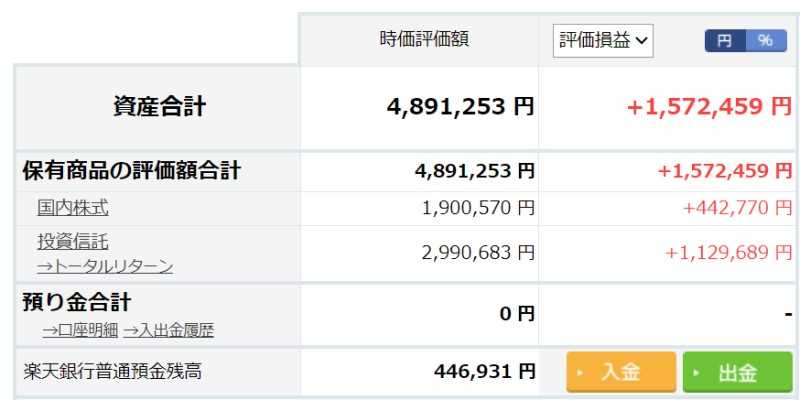Click the dropdown chevron beside 評価損益

(x=641, y=41)
